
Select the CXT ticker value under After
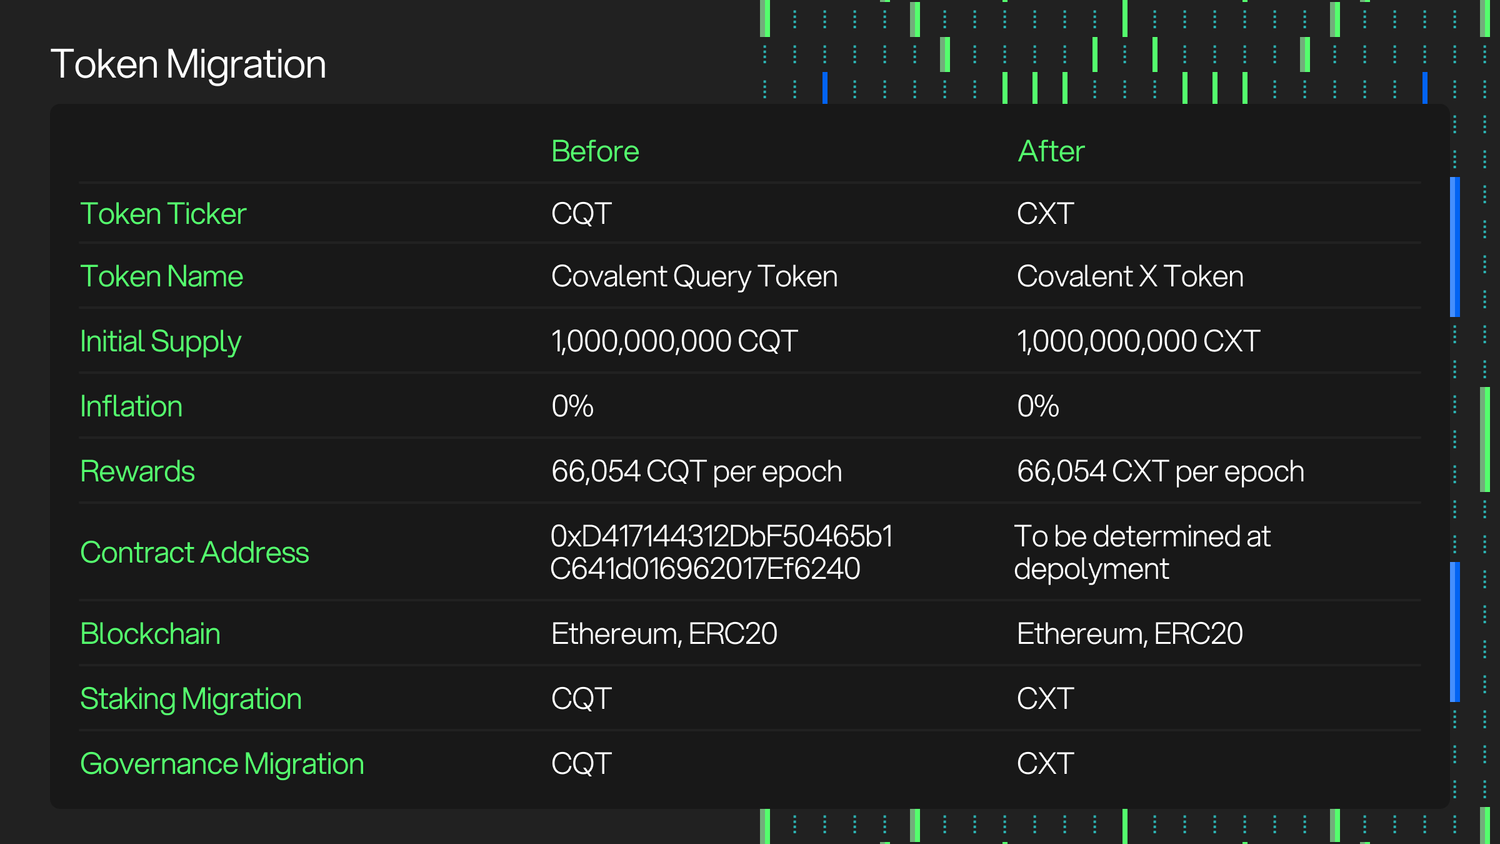[x=1044, y=213]
